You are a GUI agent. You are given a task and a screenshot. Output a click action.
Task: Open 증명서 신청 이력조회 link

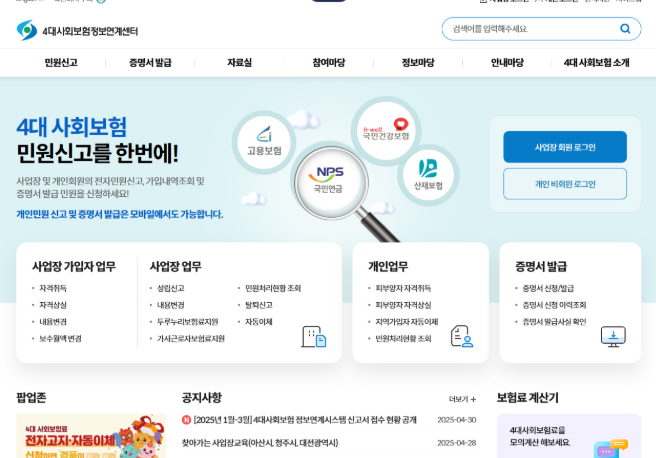coord(554,305)
